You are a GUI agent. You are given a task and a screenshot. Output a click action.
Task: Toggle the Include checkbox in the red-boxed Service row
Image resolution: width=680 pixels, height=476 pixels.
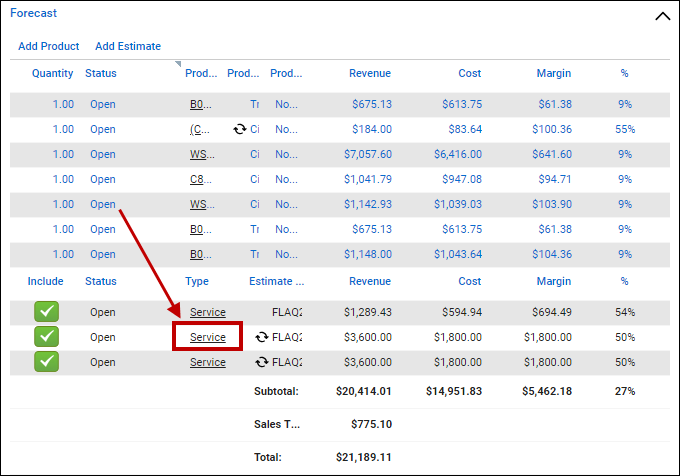46,337
